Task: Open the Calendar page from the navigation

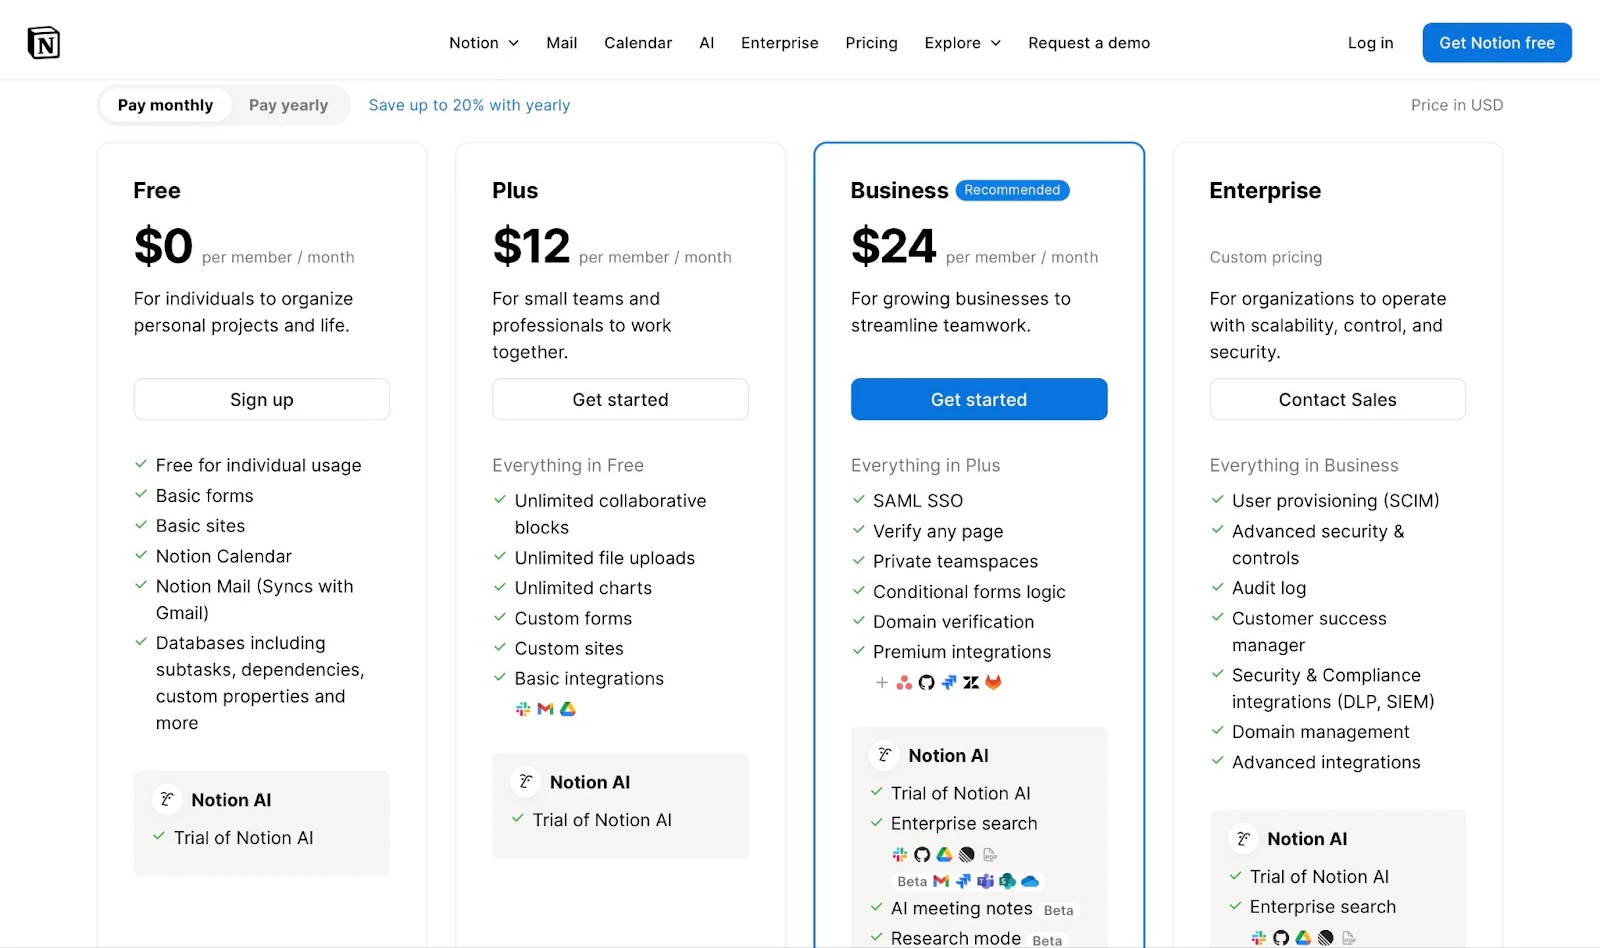Action: point(638,43)
